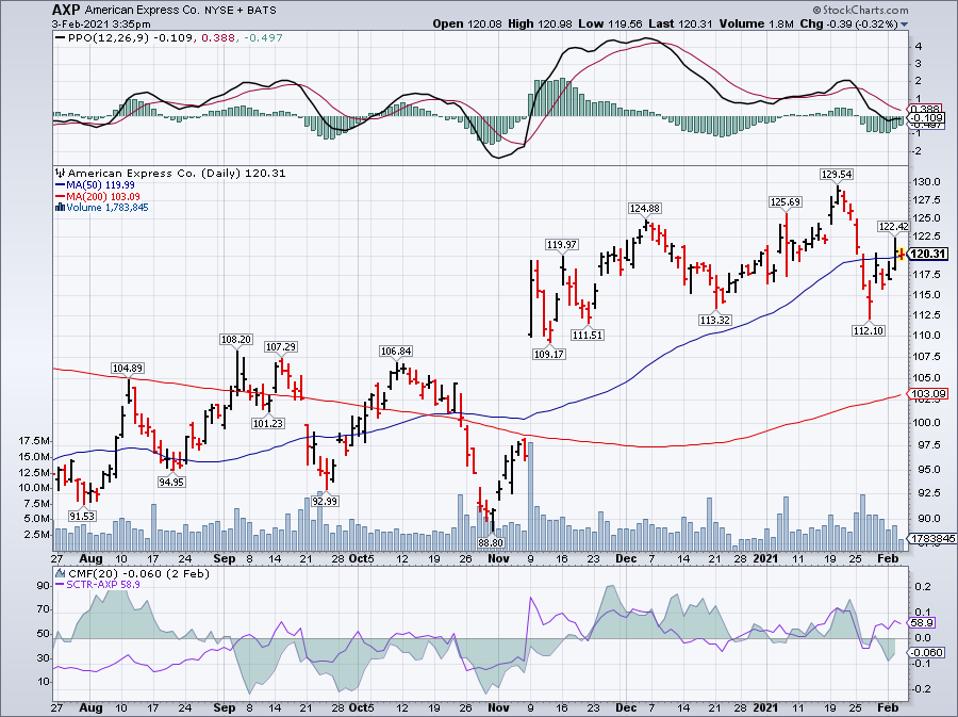Click the 58.9 SCTR axis tag
This screenshot has width=958, height=717.
922,623
